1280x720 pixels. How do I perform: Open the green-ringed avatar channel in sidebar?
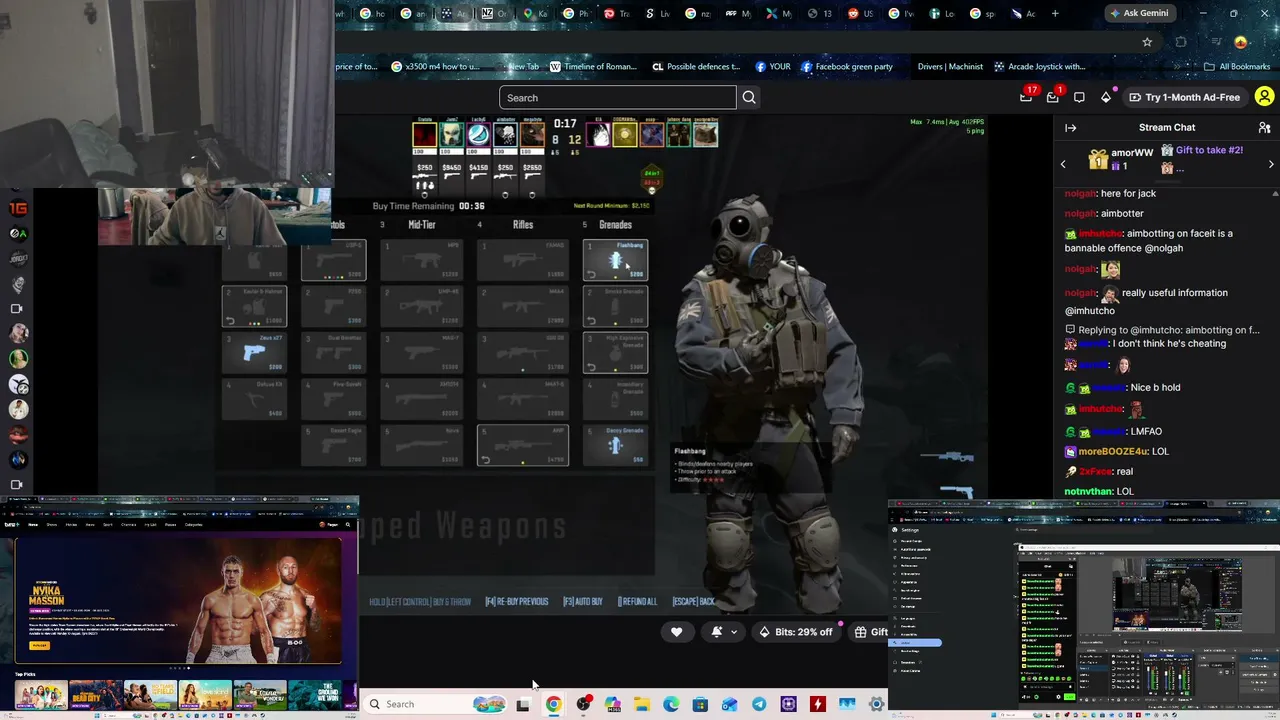pos(17,359)
